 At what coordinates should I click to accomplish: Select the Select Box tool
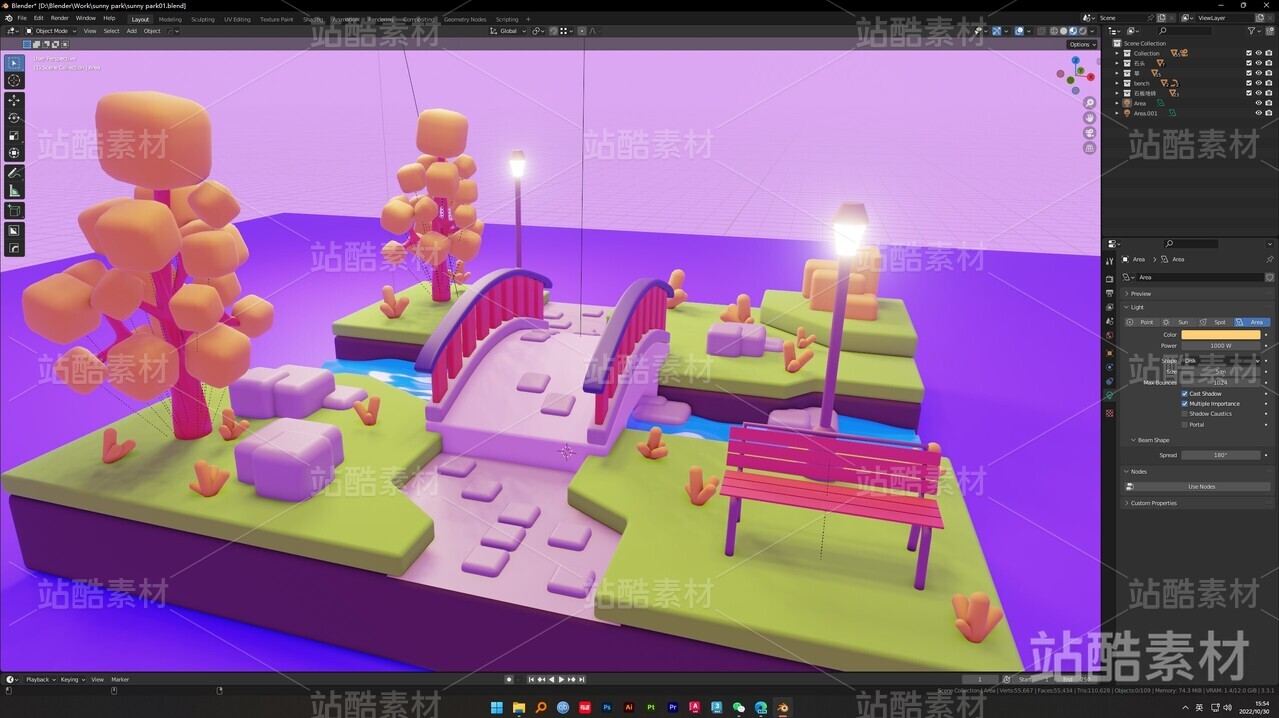[14, 63]
